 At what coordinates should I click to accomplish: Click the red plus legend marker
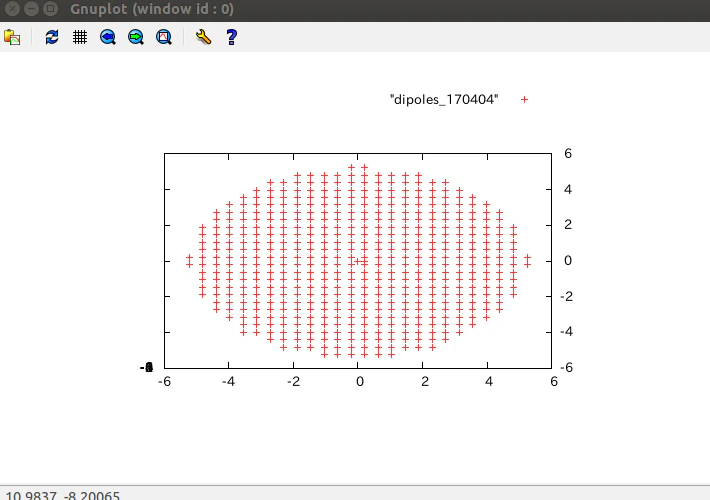[x=524, y=100]
